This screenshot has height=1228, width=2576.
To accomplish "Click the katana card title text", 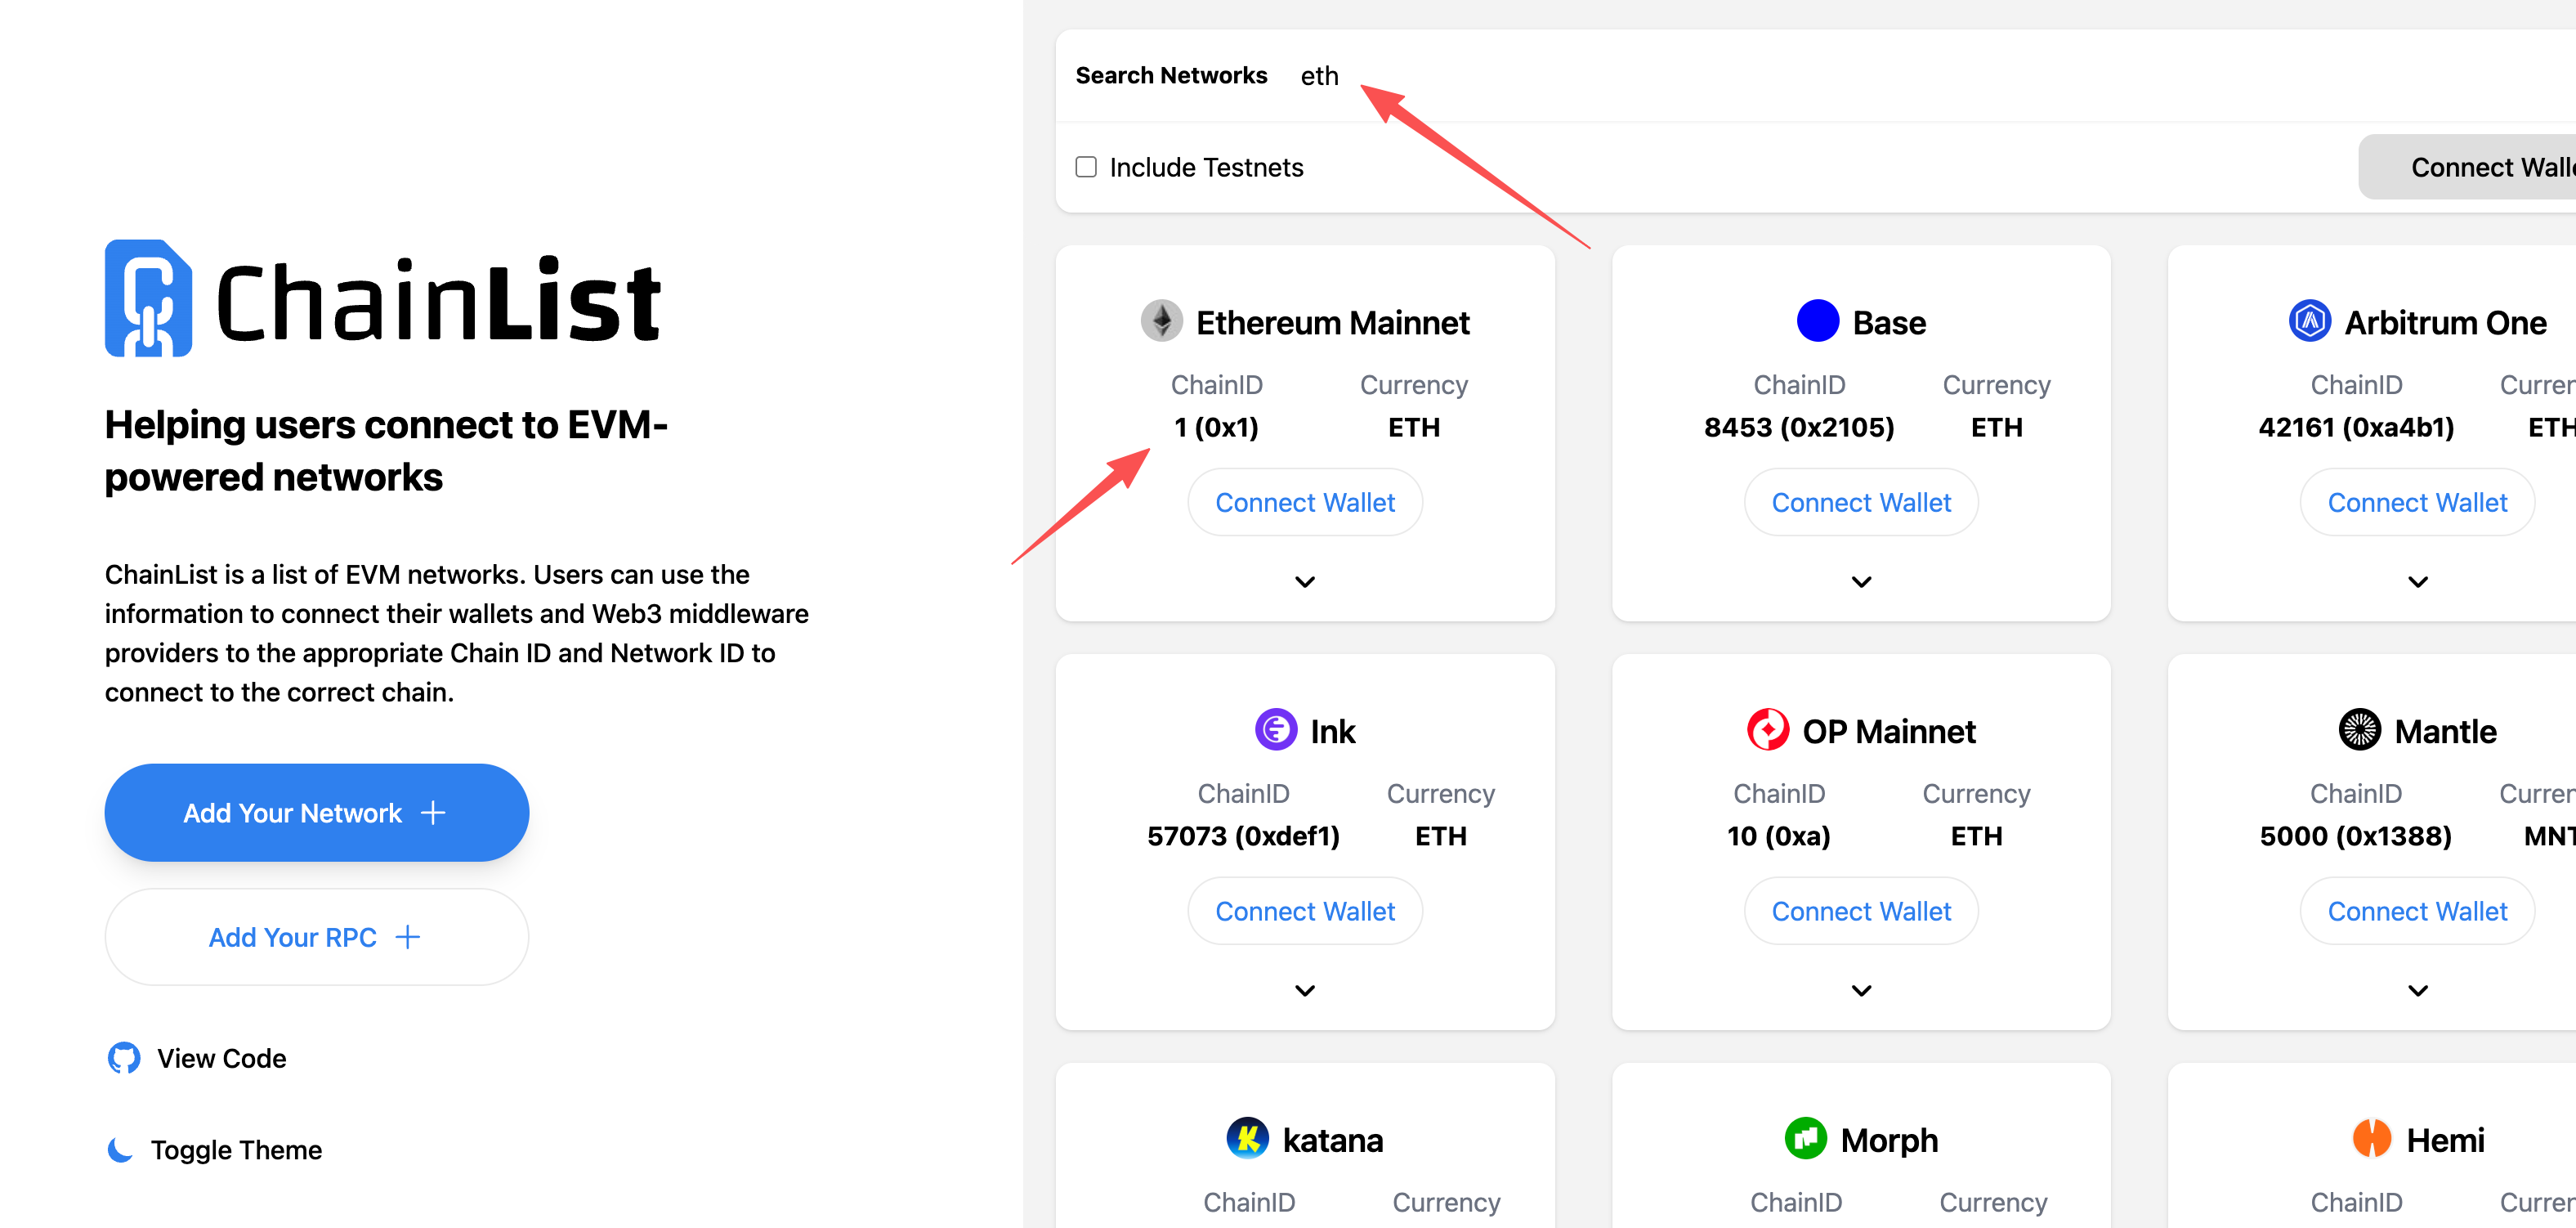I will coord(1333,1140).
